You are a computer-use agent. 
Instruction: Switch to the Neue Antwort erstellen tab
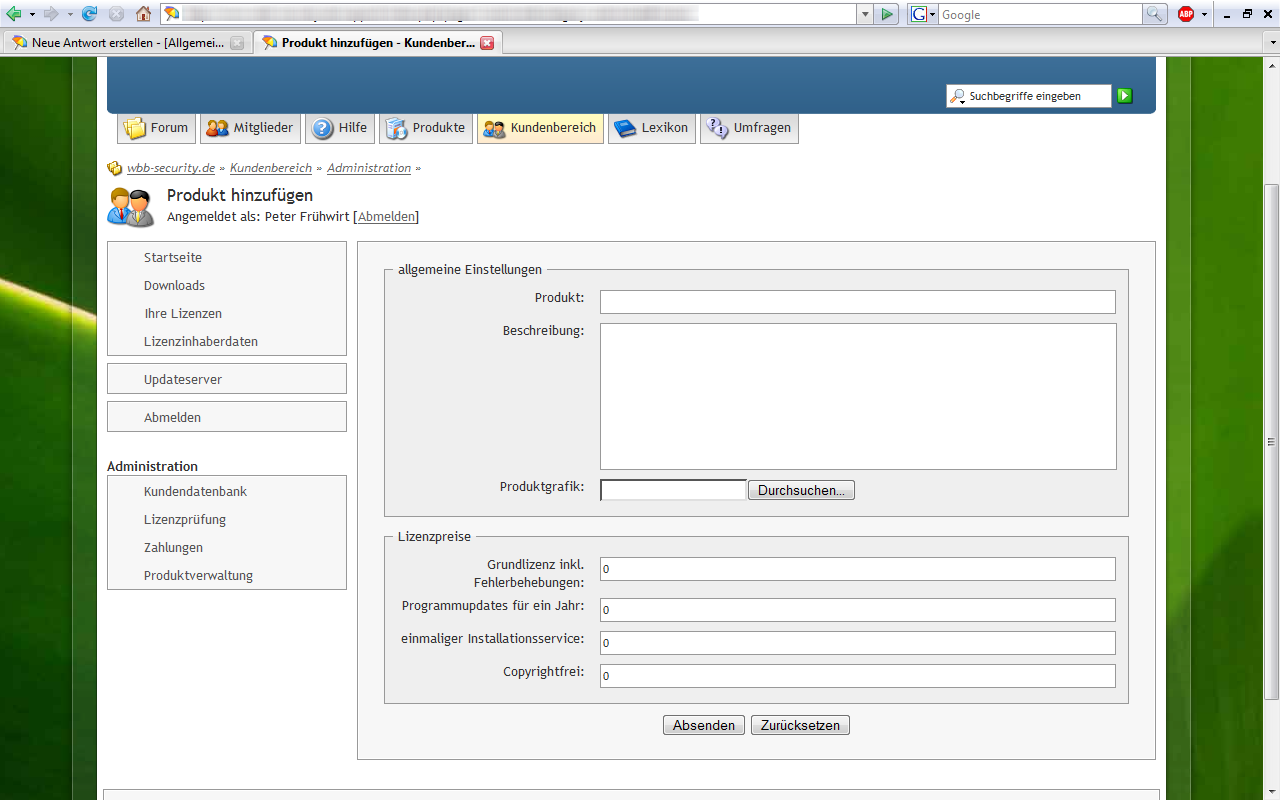tap(113, 43)
